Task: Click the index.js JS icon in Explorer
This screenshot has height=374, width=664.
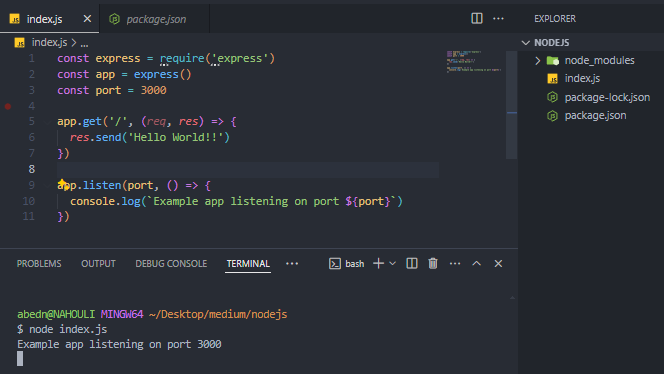Action: tap(552, 79)
